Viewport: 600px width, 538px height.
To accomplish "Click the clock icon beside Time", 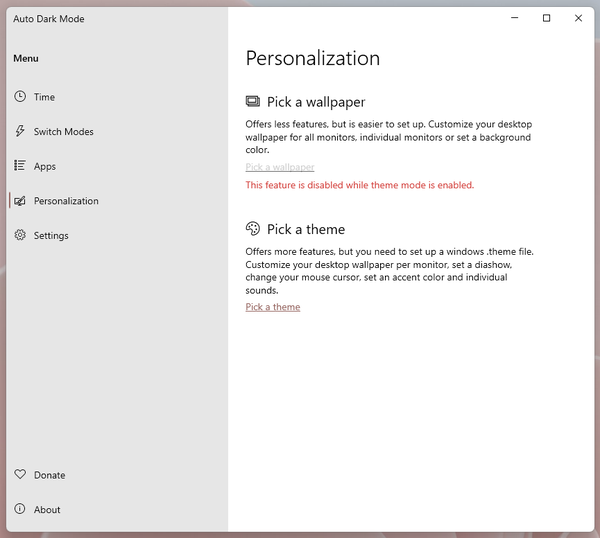I will click(20, 97).
